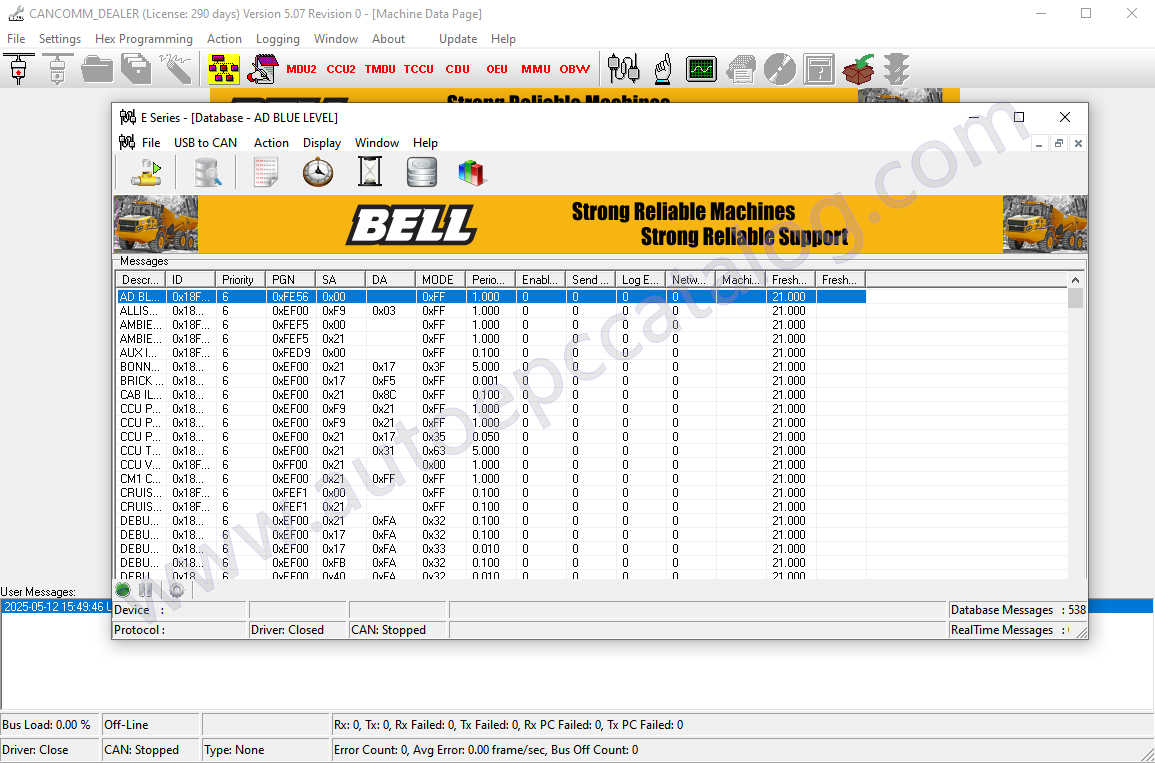The height and width of the screenshot is (763, 1155).
Task: Open the About menu
Action: tap(388, 39)
